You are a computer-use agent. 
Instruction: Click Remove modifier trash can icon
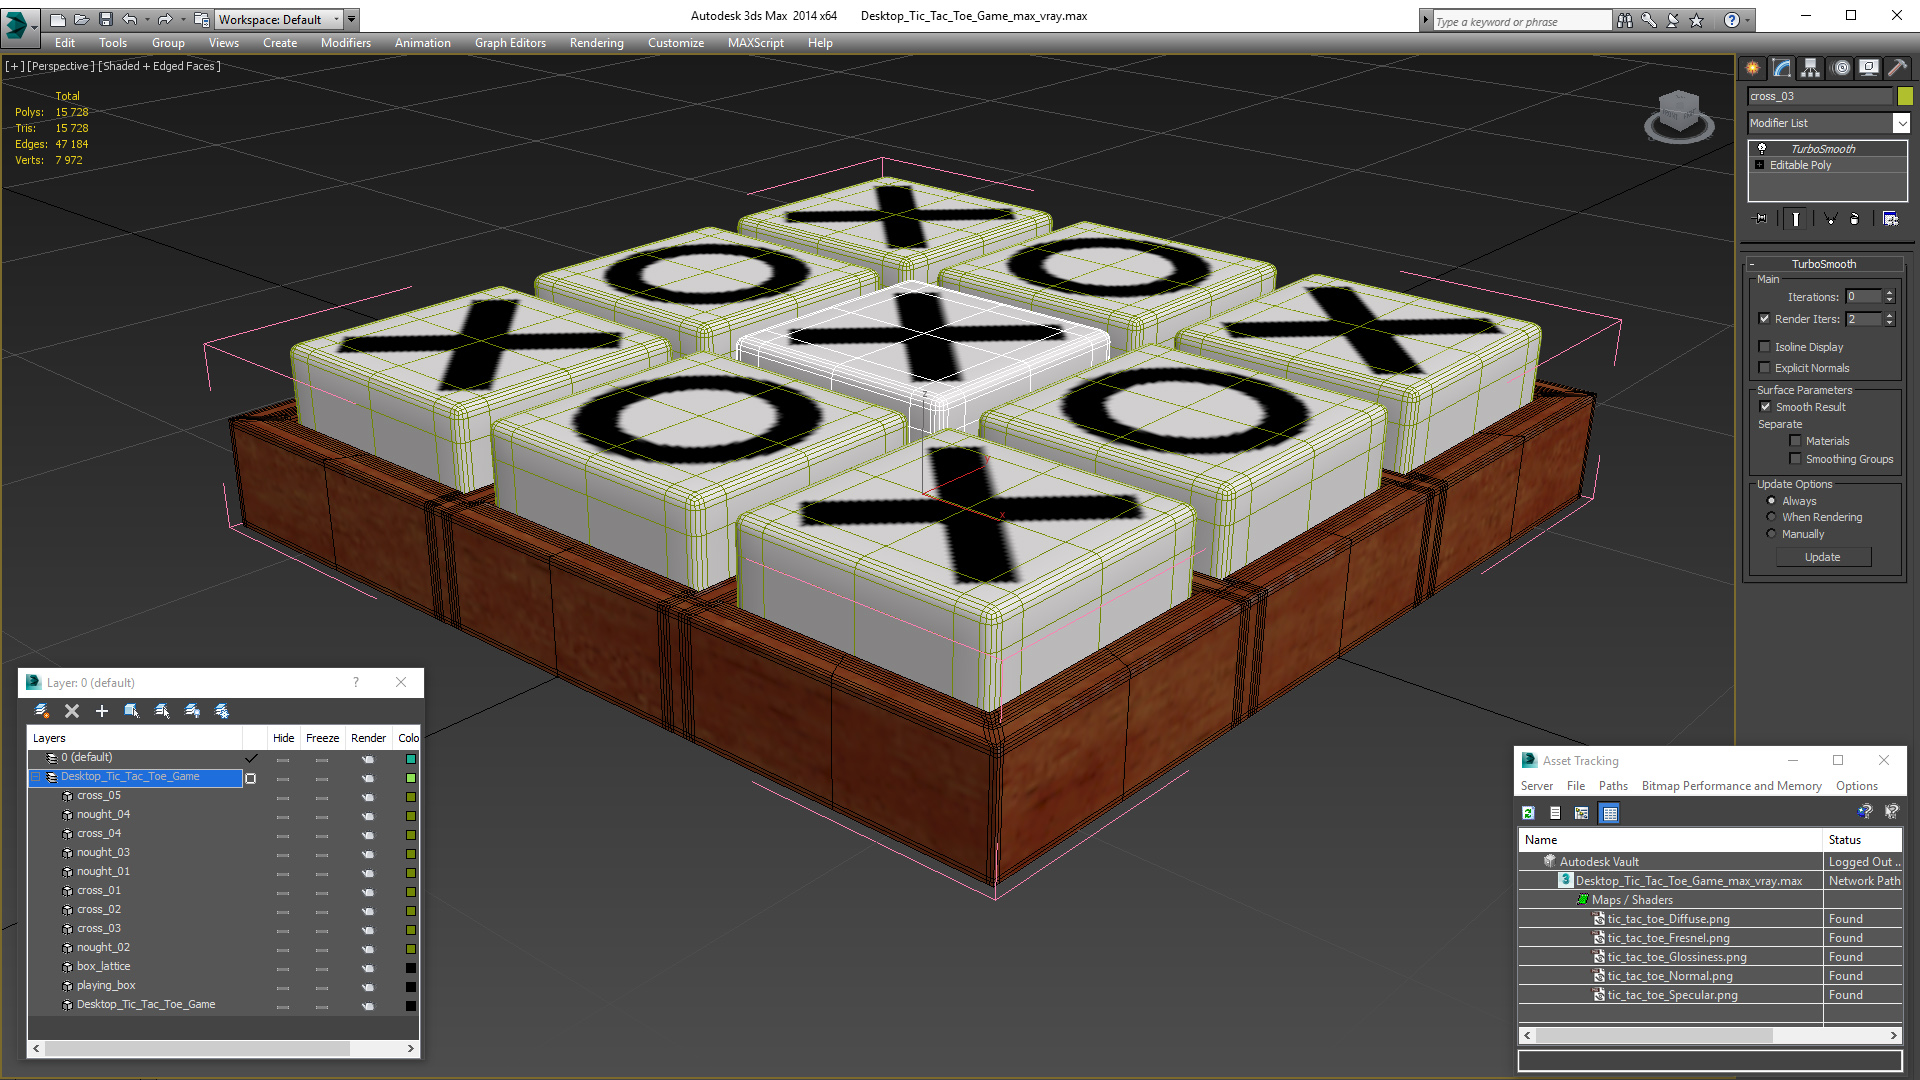tap(1855, 218)
